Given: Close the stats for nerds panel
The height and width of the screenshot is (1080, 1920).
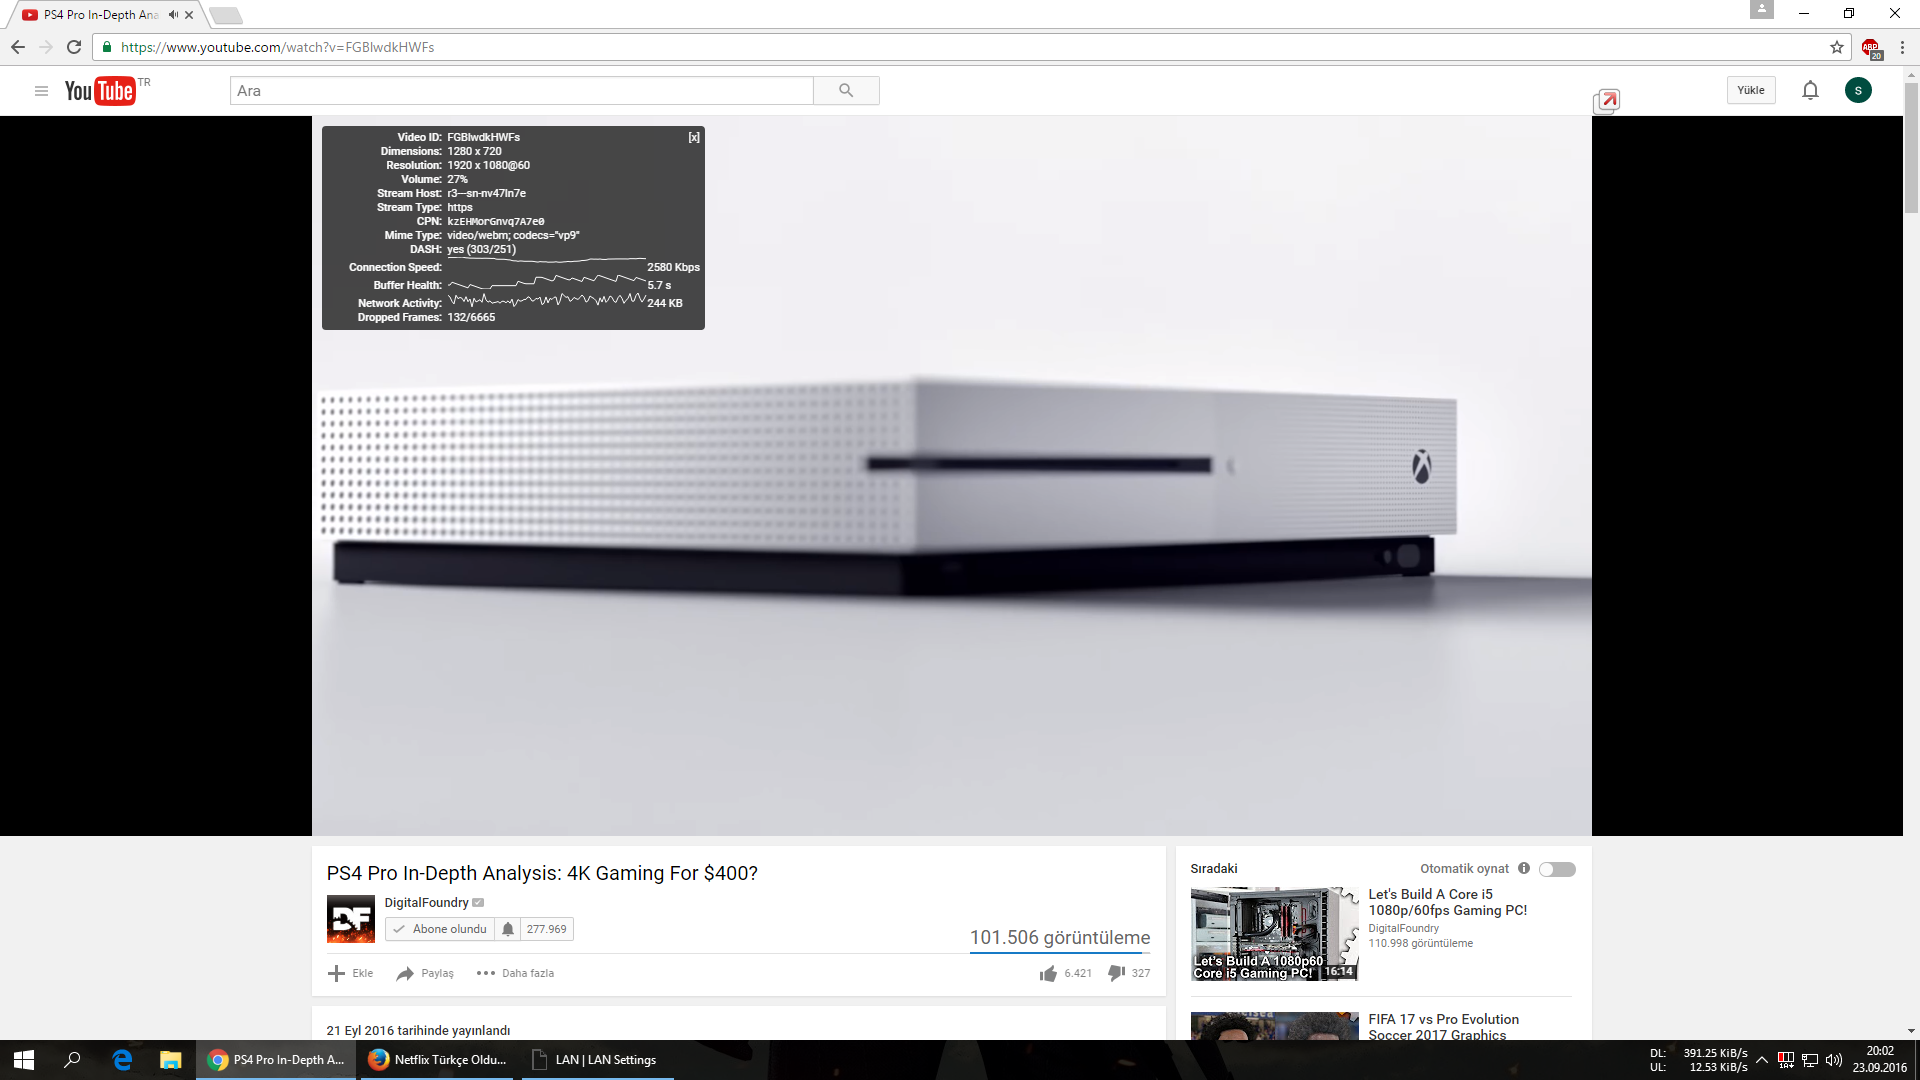Looking at the screenshot, I should click(694, 138).
